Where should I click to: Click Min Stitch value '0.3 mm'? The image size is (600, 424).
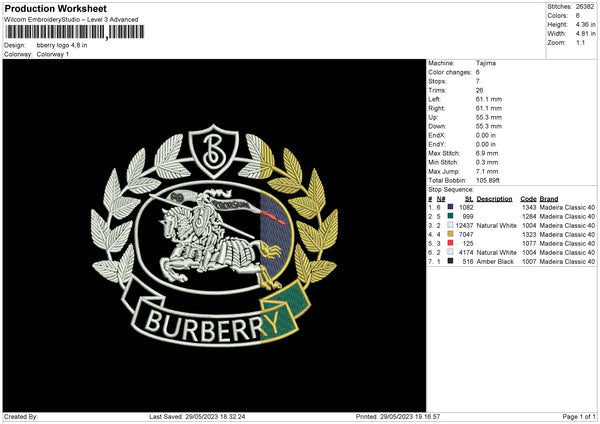coord(487,162)
